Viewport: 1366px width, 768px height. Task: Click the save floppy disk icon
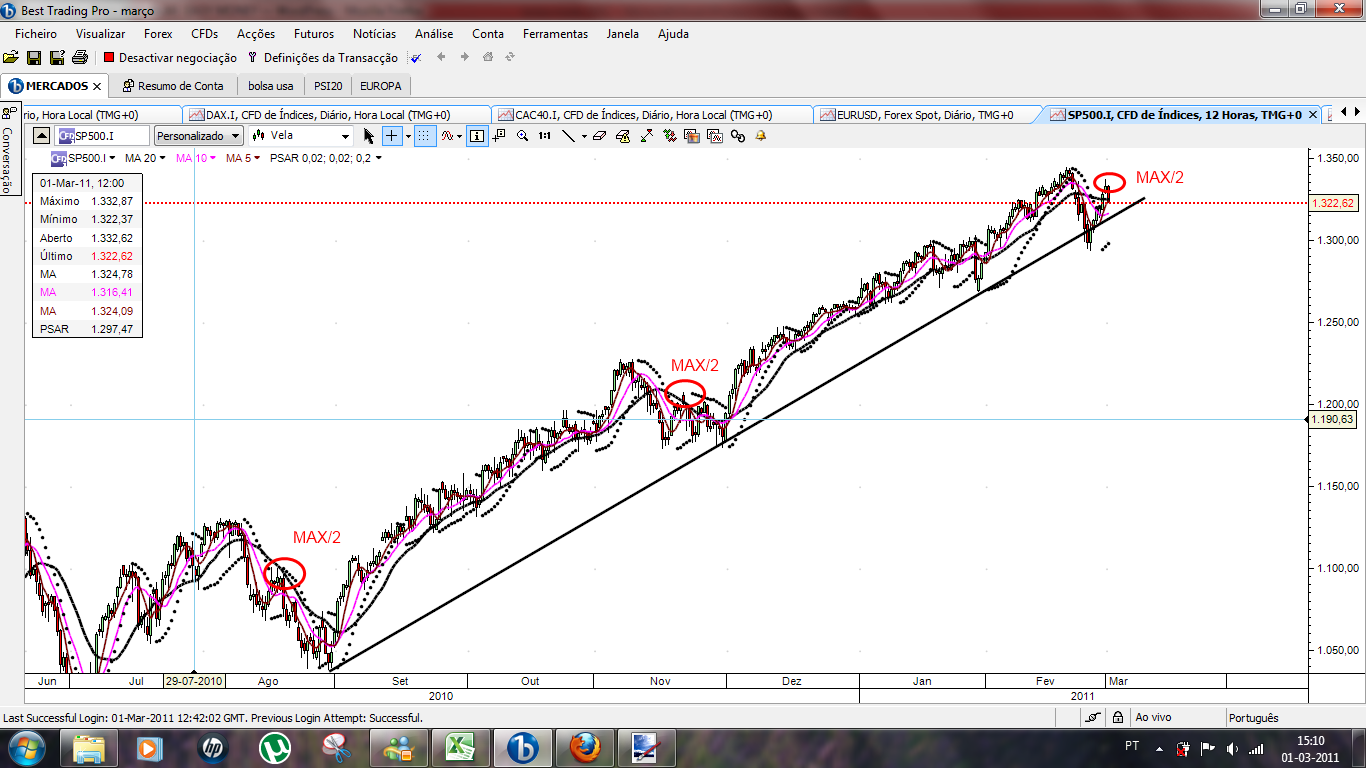(x=34, y=58)
